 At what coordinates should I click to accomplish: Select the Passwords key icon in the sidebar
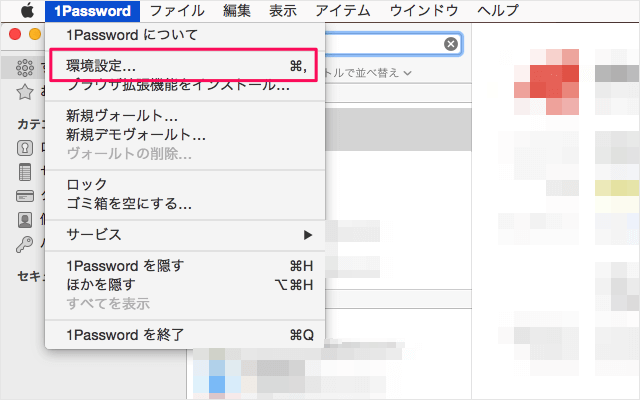coord(24,244)
